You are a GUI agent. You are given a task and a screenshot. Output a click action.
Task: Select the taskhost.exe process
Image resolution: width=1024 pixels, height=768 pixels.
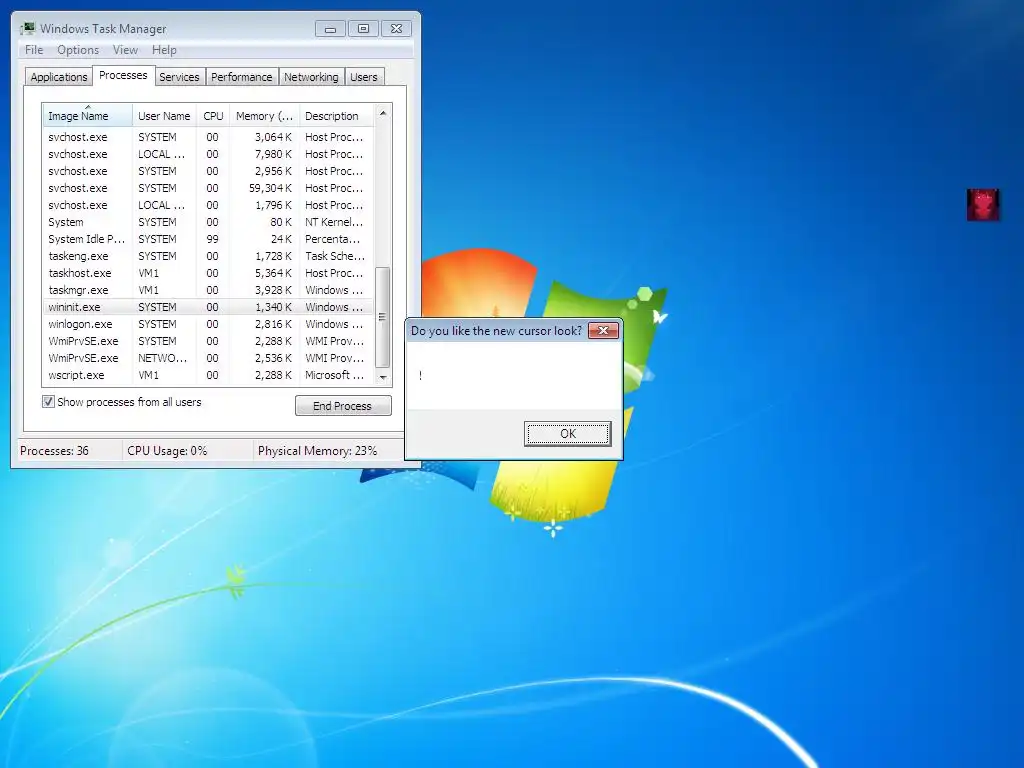tap(208, 273)
